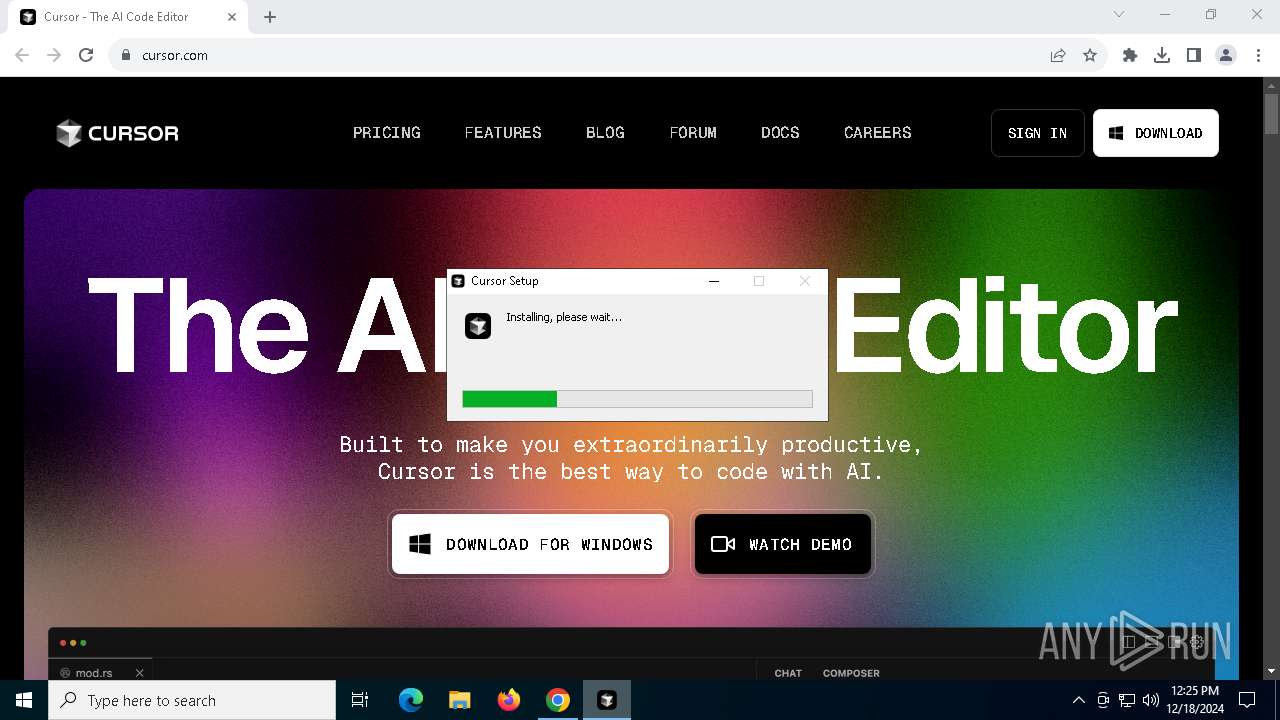Click the header DOWNLOAD button
The width and height of the screenshot is (1280, 720).
pos(1156,133)
